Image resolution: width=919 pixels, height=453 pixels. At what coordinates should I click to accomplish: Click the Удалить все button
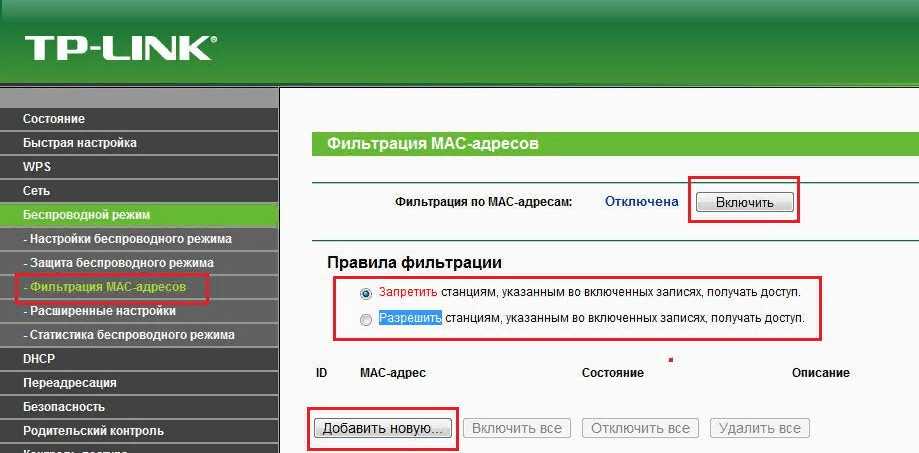click(x=760, y=428)
